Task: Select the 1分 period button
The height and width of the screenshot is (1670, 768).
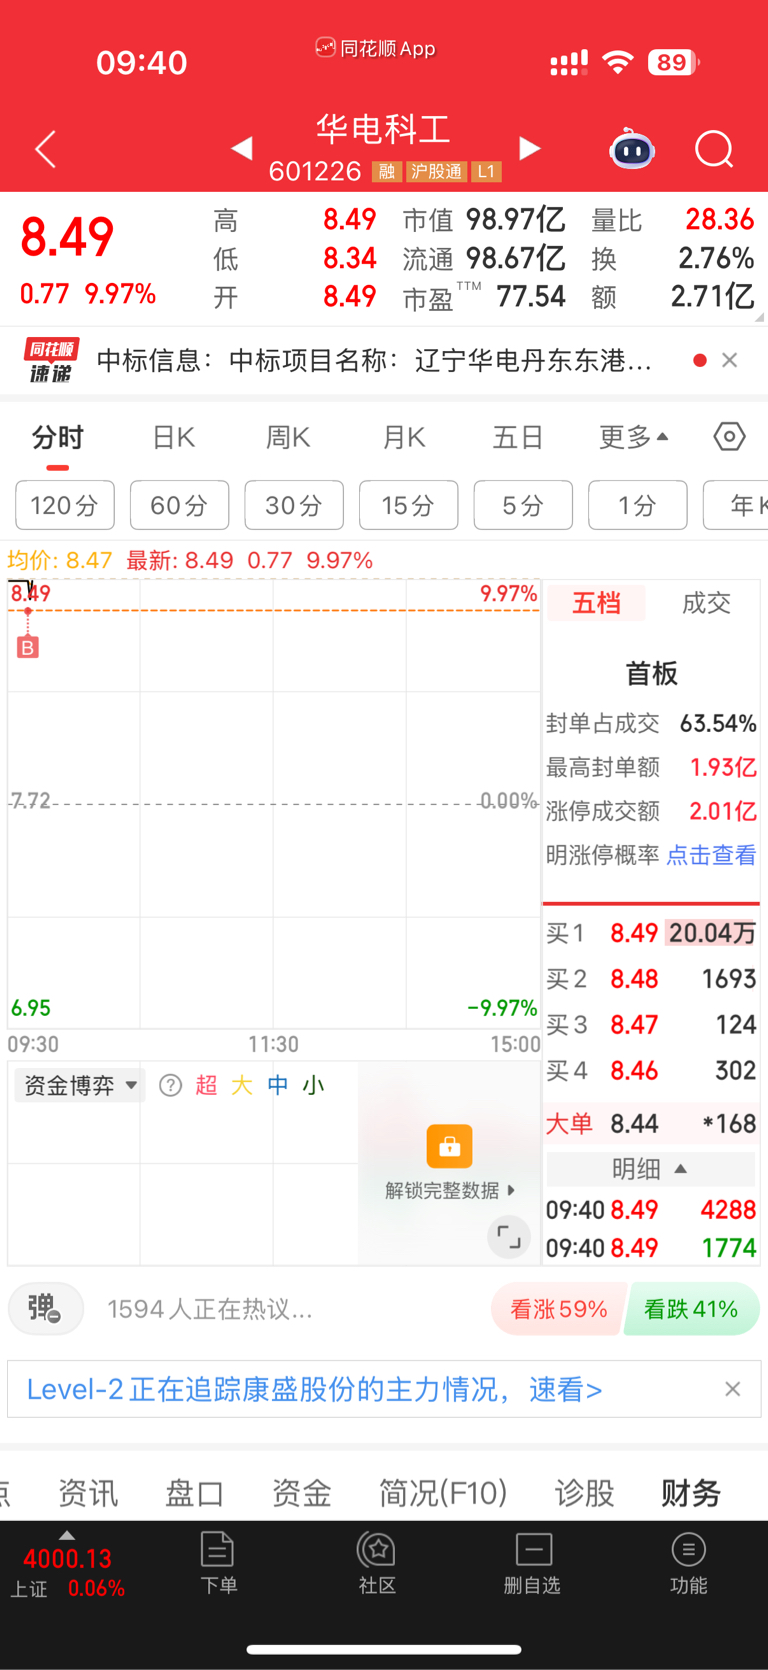Action: [x=637, y=505]
